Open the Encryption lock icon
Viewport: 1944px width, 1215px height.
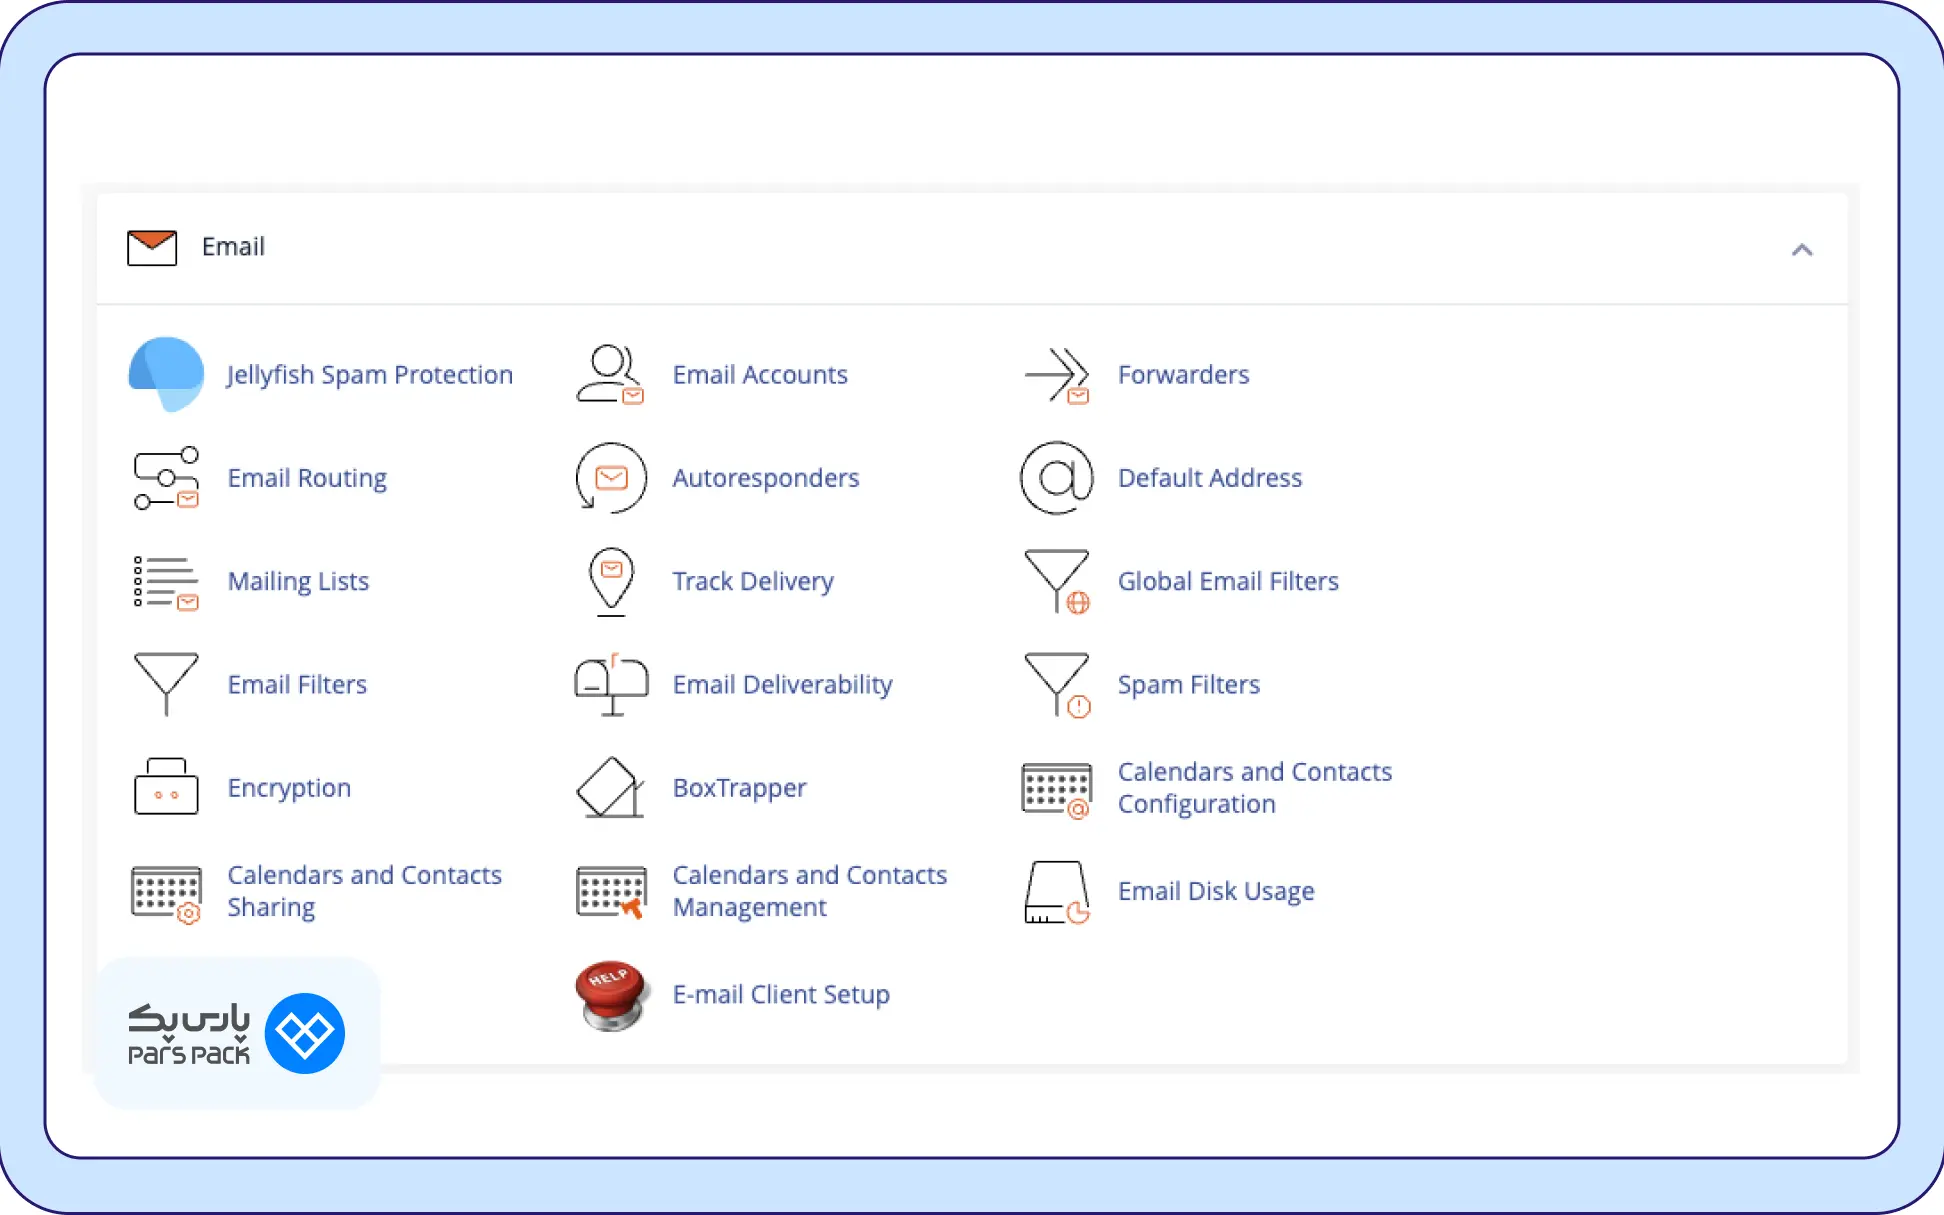166,787
